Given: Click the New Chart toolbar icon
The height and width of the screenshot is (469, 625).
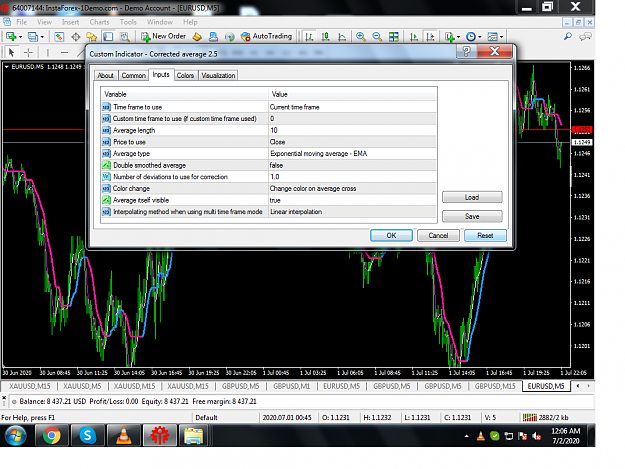Looking at the screenshot, I should coord(11,37).
